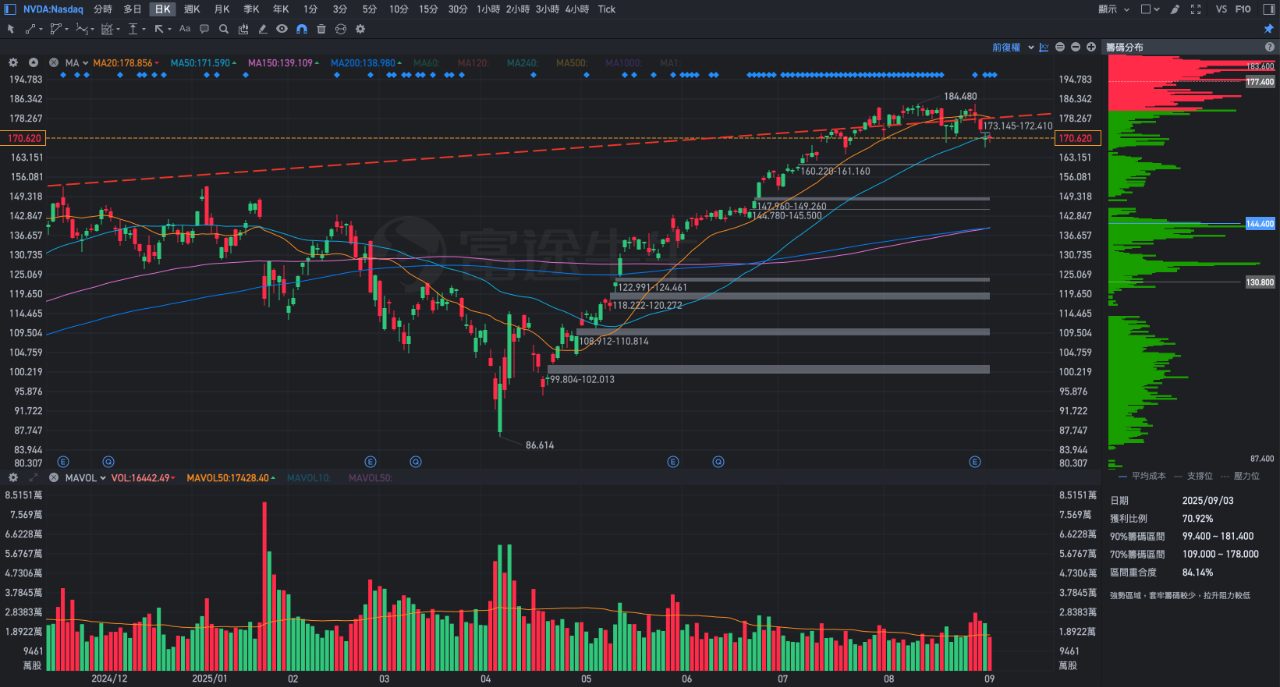1280x687 pixels.
Task: Click the NVDA:Nasdaq symbol label
Action: (53, 9)
